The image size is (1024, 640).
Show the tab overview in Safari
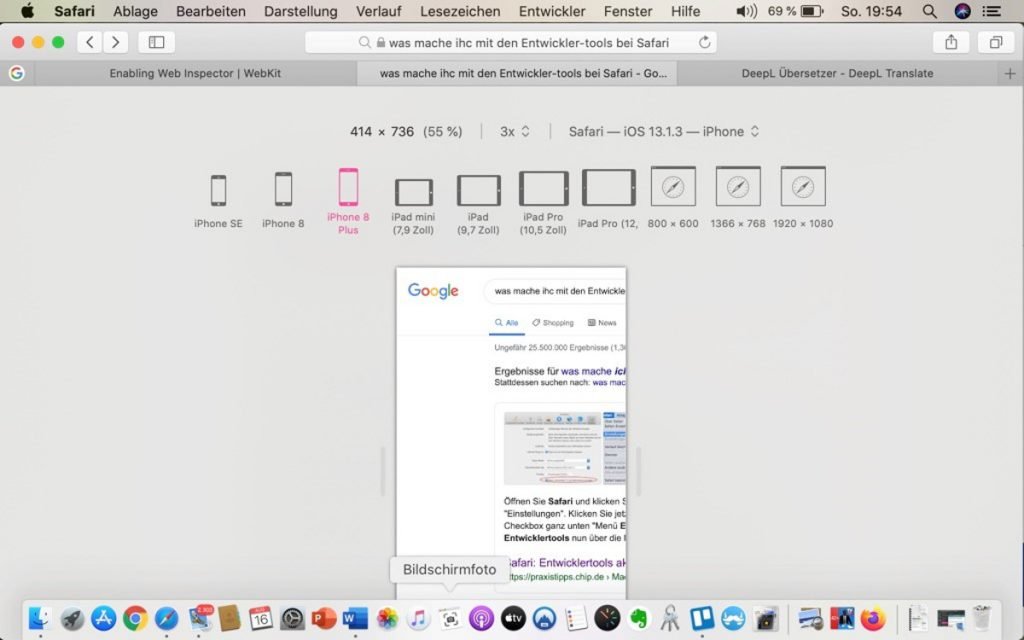click(x=995, y=42)
